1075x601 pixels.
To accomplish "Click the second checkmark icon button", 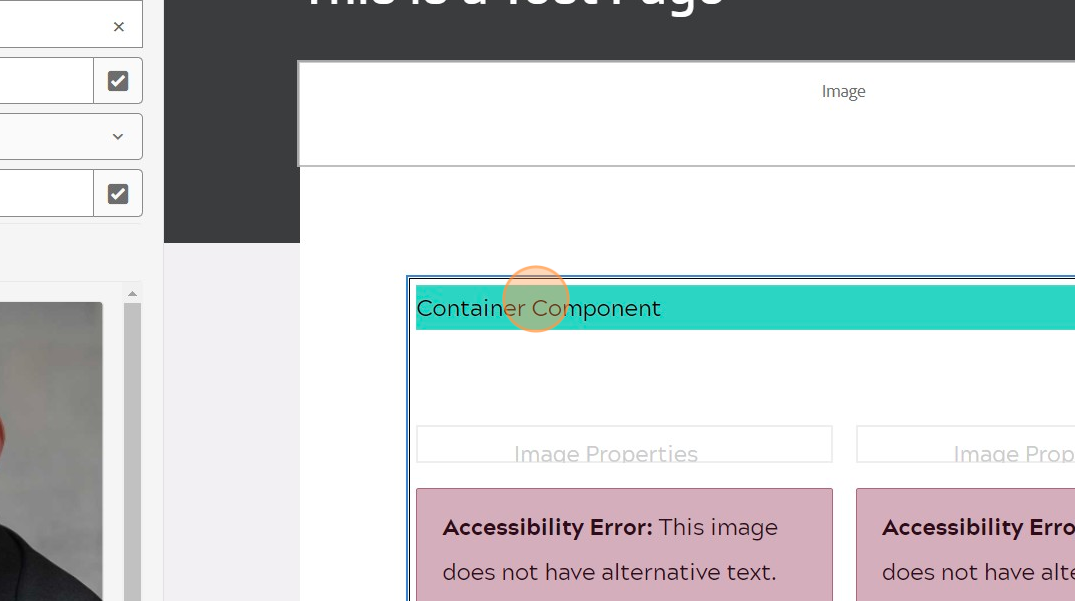I will (118, 194).
